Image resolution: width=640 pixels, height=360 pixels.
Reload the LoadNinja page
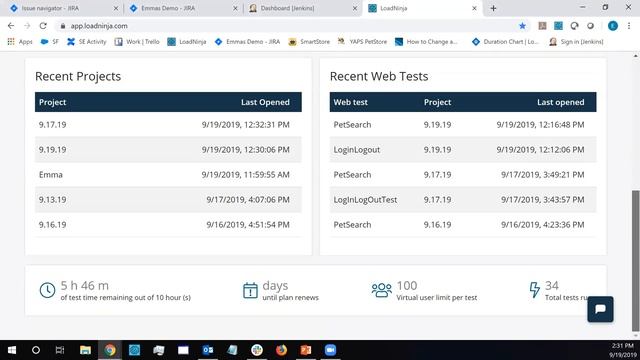click(43, 26)
